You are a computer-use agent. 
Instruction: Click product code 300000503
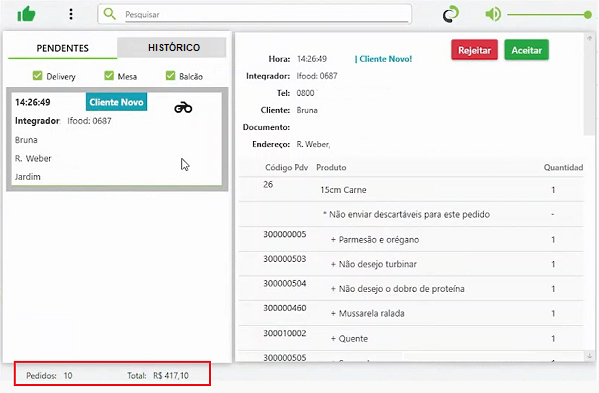coord(285,259)
